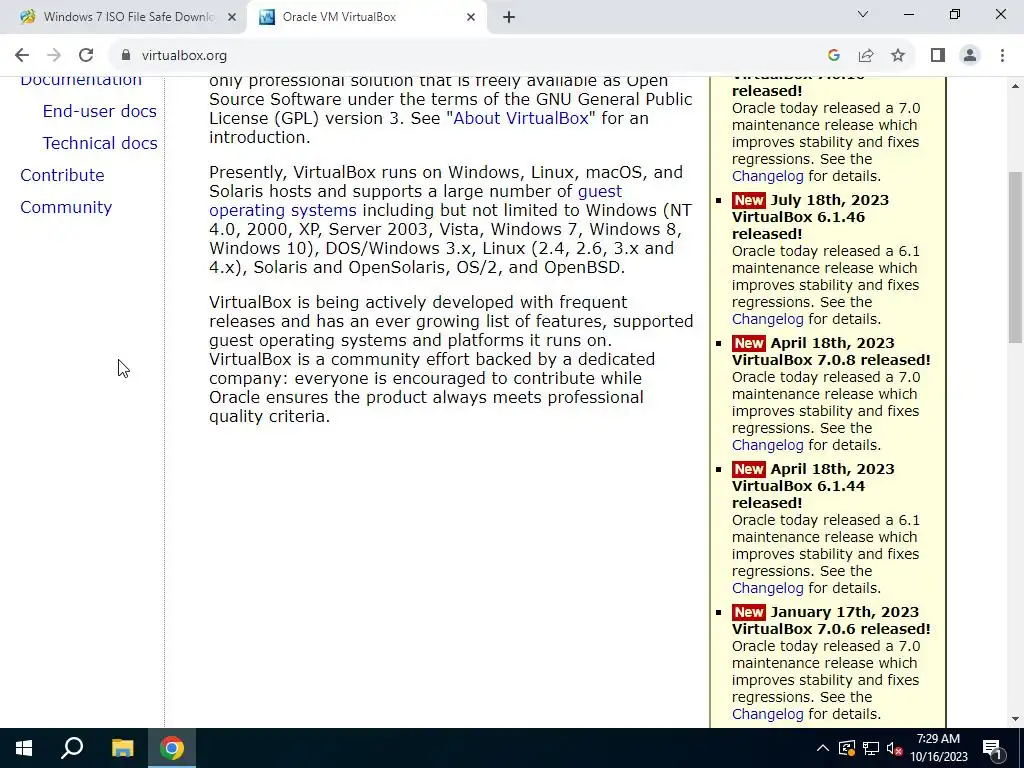Open File Explorer from the taskbar
Image resolution: width=1024 pixels, height=768 pixels.
click(122, 748)
